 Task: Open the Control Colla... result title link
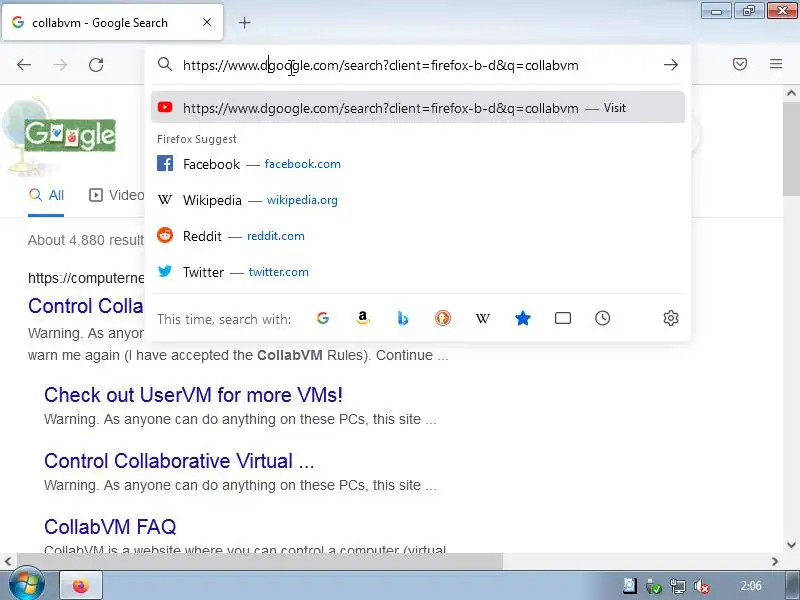tap(86, 306)
